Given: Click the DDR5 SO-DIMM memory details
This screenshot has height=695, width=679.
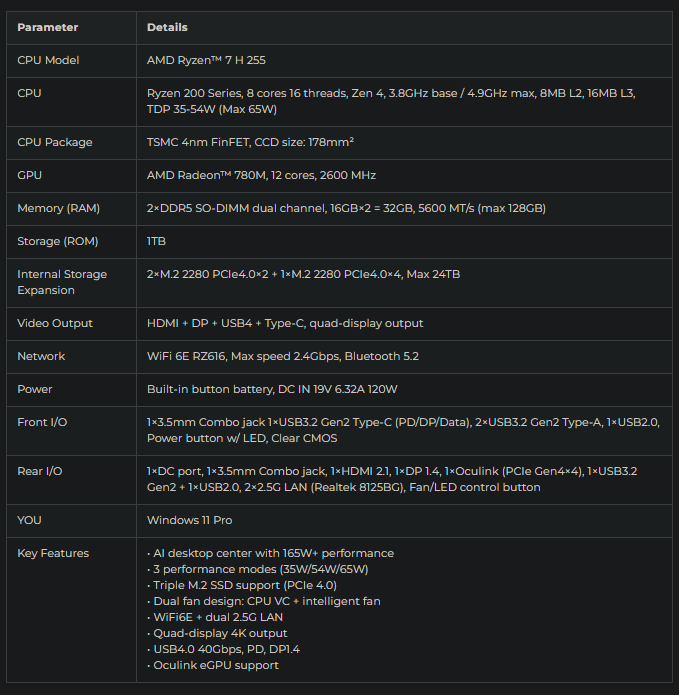Looking at the screenshot, I should click(346, 208).
